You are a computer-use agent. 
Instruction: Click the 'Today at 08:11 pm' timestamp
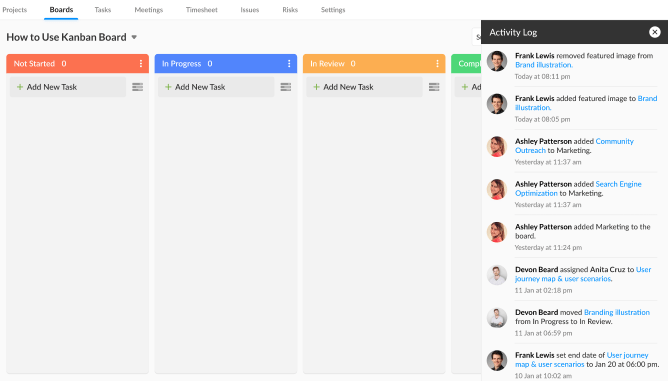pyautogui.click(x=542, y=77)
